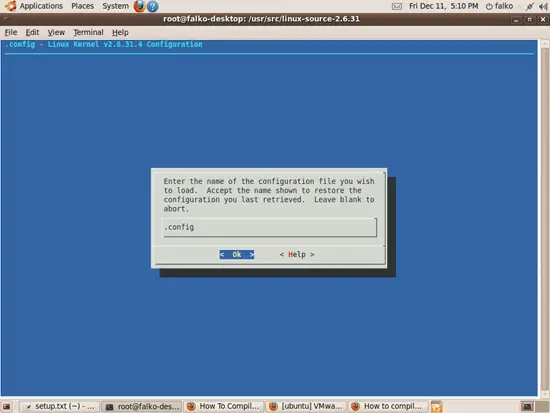Click the Ubuntu logo icon

click(x=10, y=6)
